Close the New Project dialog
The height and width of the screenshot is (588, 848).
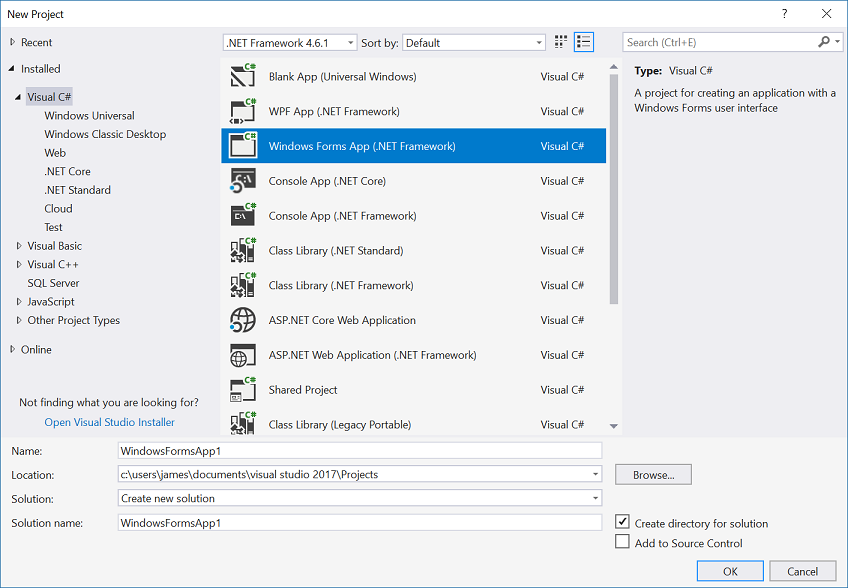tap(826, 14)
